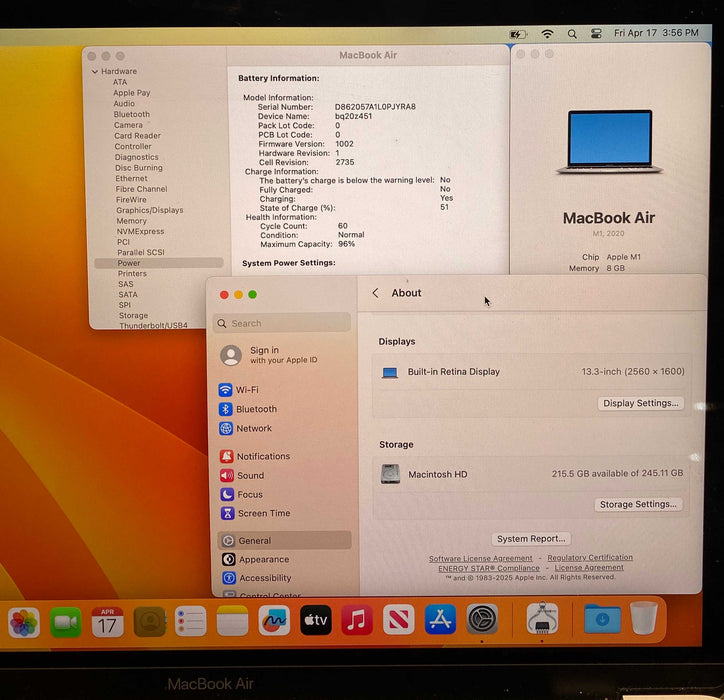Screen dimensions: 724x700
Task: Open Reminders app in the Dock
Action: click(191, 622)
